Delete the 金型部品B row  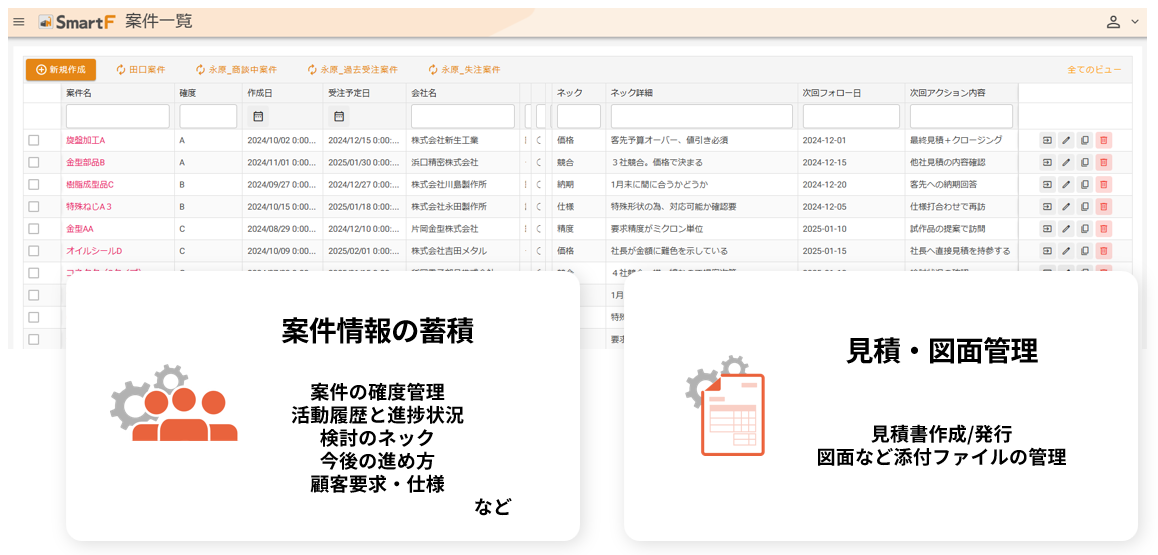coord(1103,162)
